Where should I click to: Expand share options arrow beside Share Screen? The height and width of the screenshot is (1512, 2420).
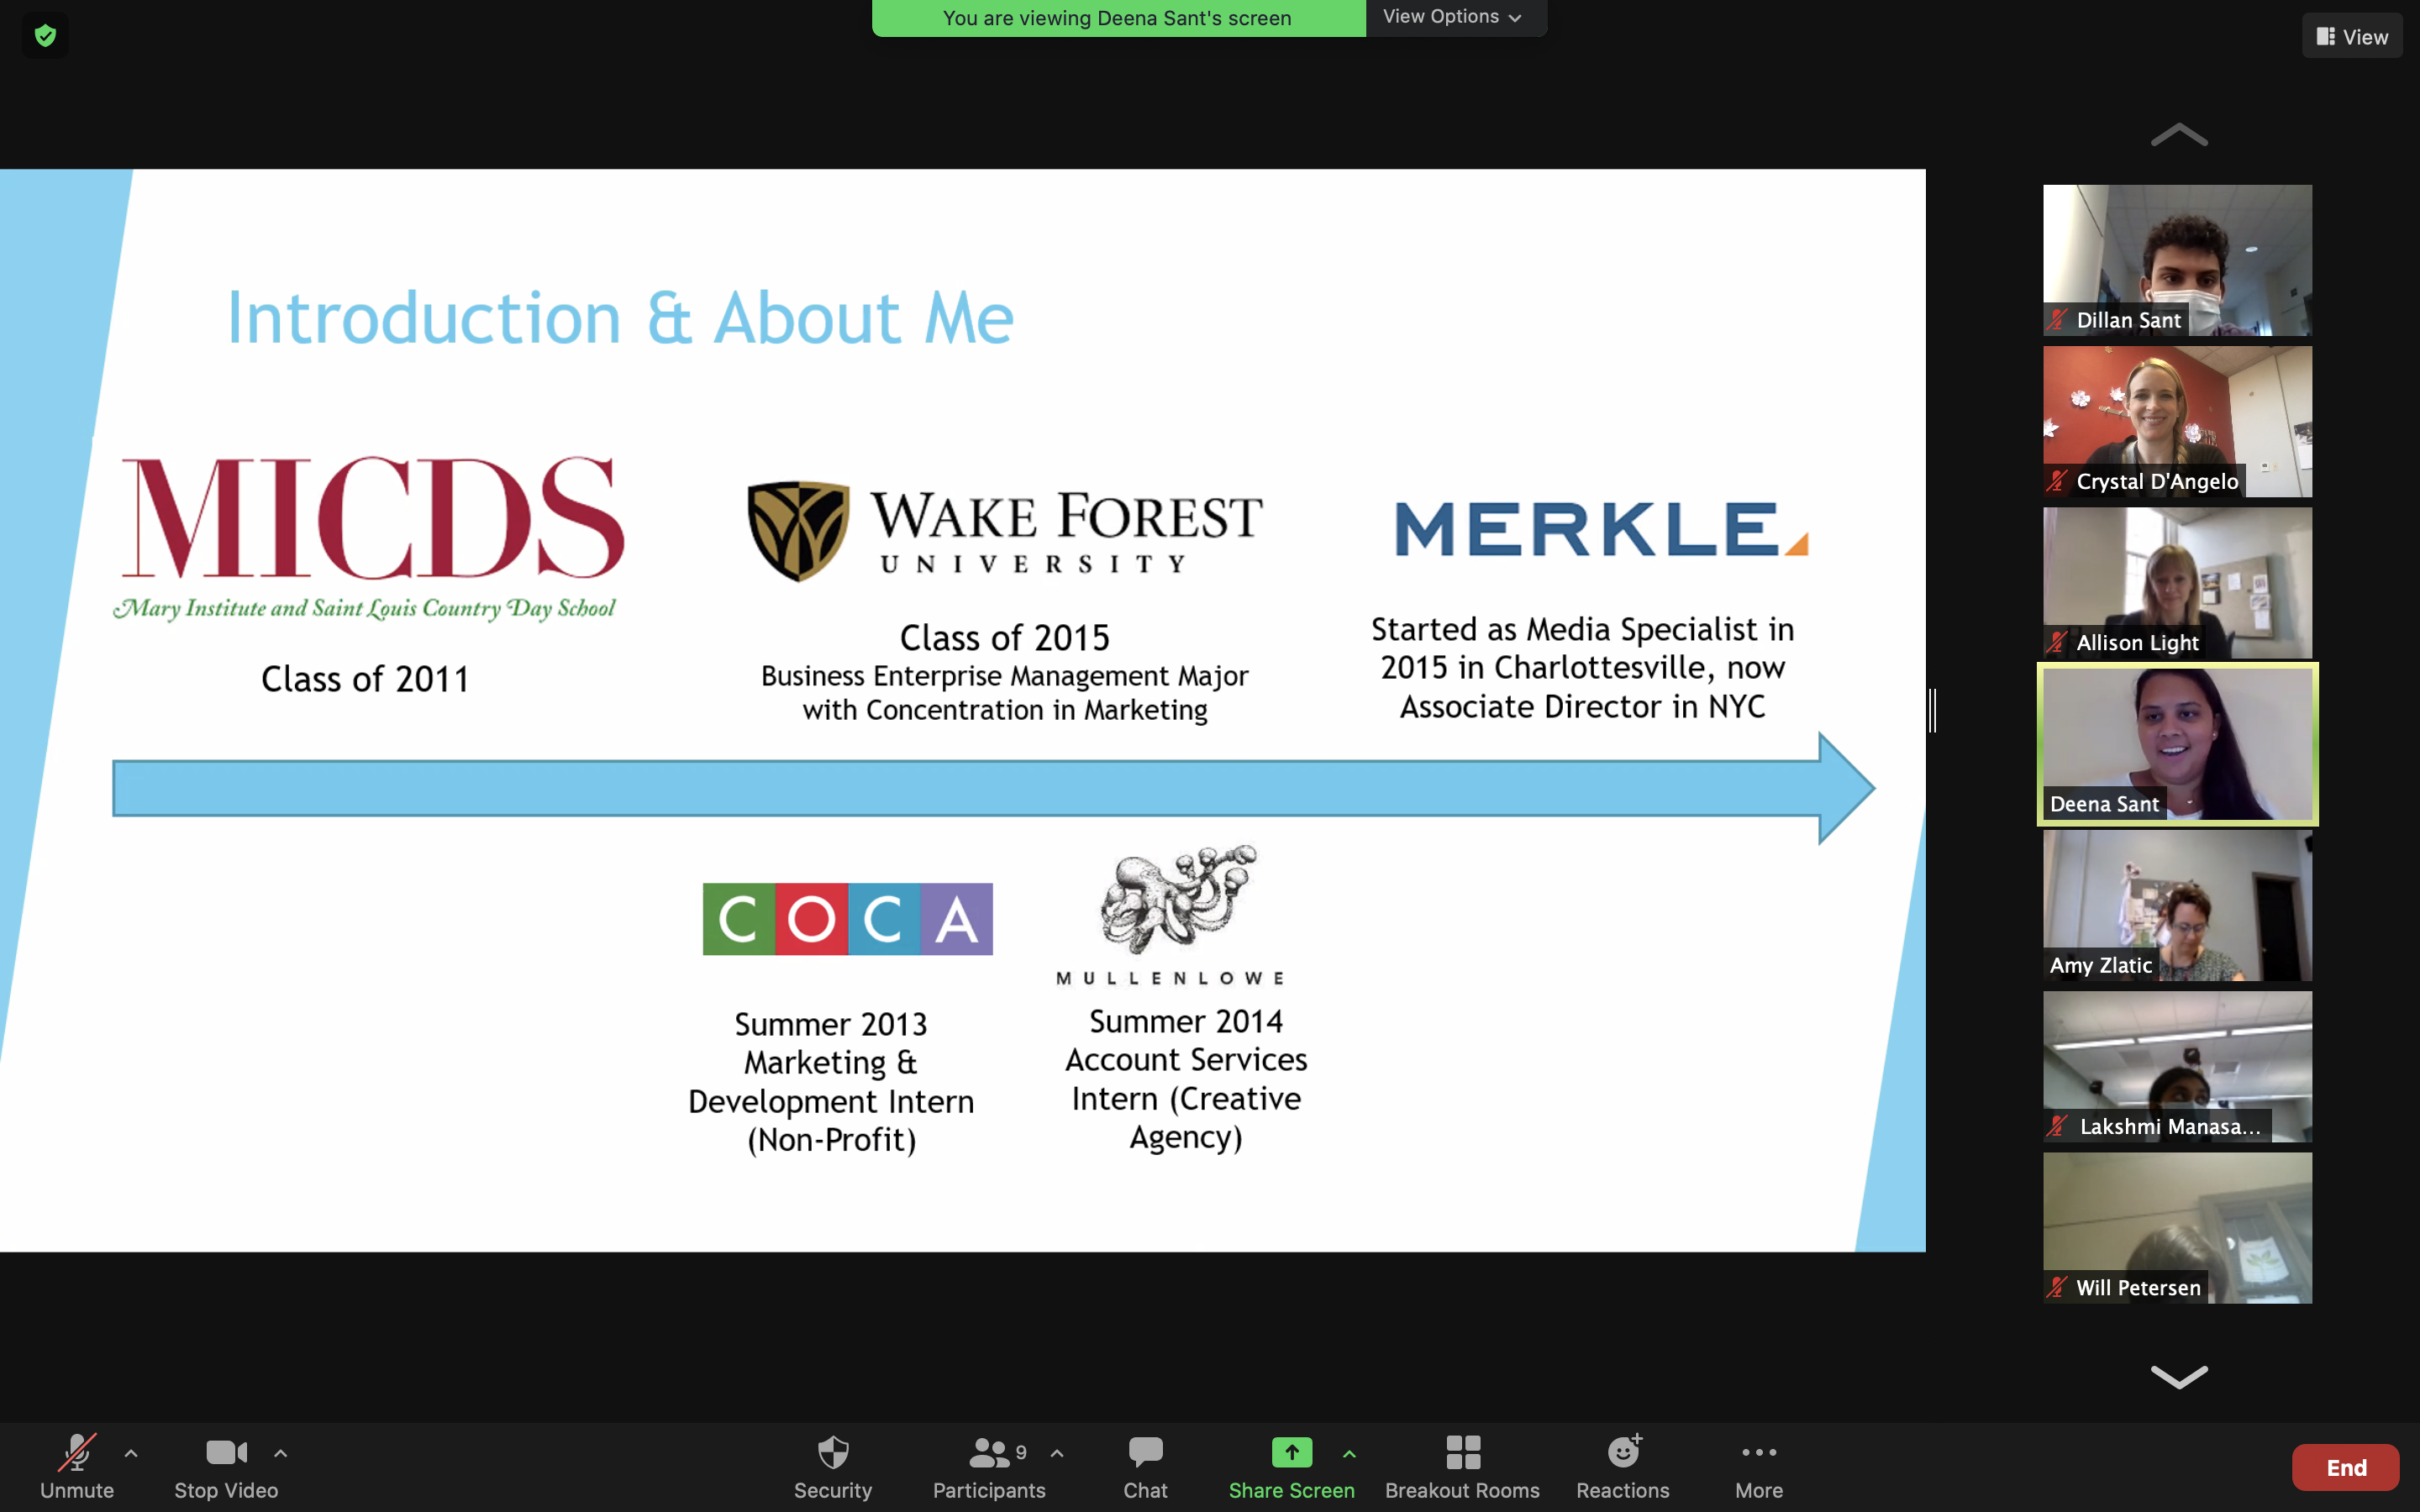coord(1349,1453)
